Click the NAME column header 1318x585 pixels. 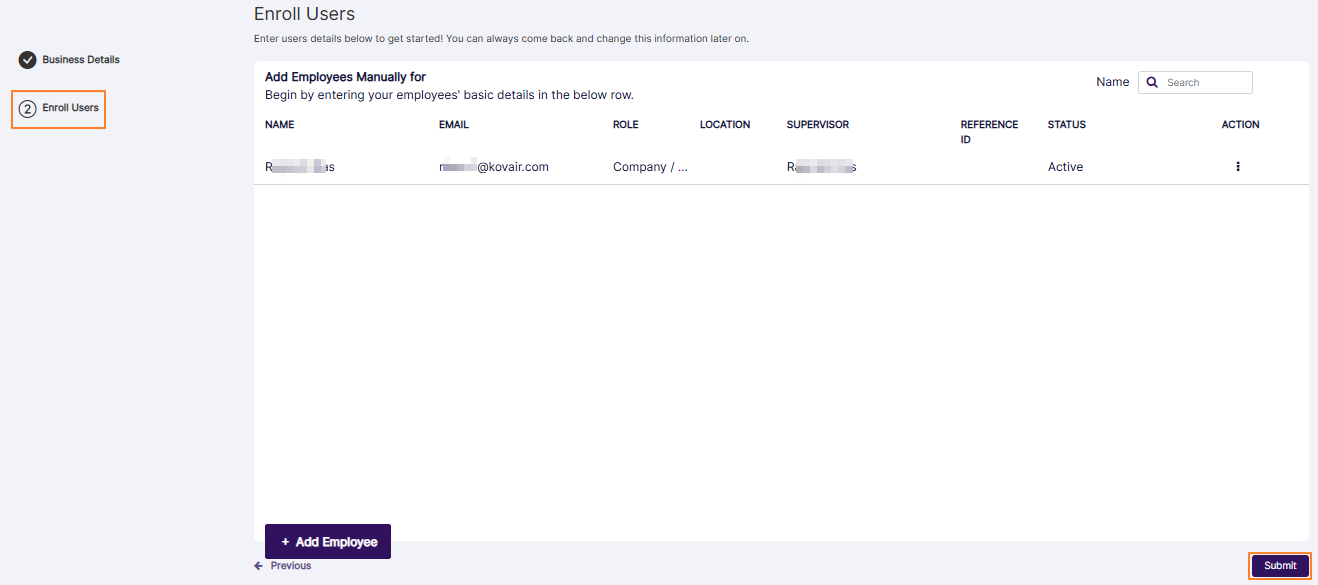point(279,124)
